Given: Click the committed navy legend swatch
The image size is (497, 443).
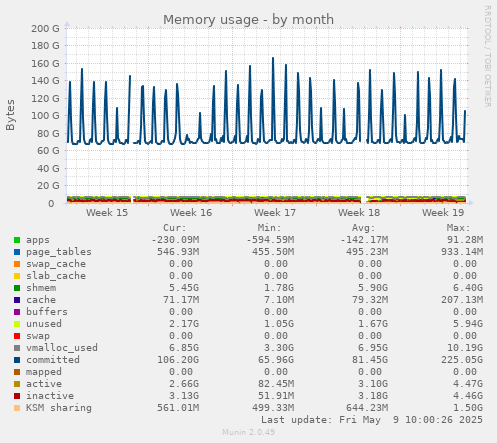Looking at the screenshot, I should (x=17, y=360).
